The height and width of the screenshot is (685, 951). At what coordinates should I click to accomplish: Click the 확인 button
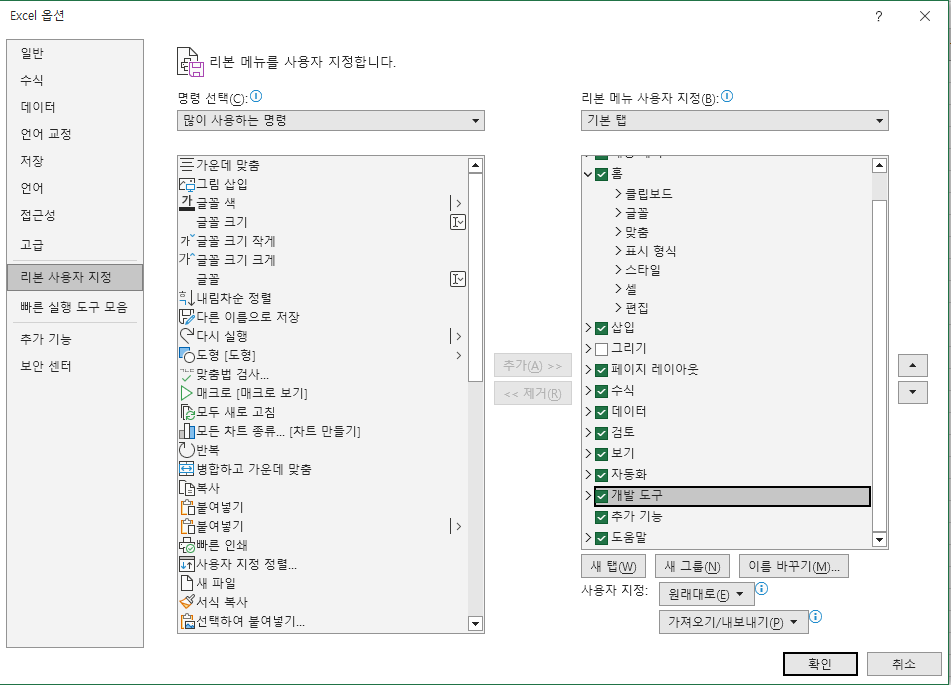coord(820,664)
